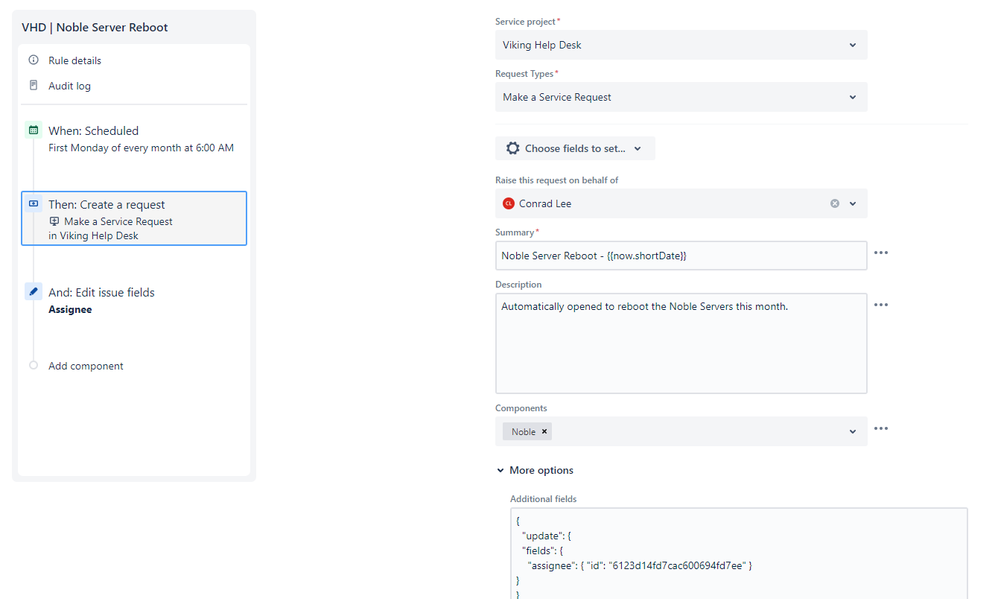Click Add component in the rule chain
Viewport: 998px width, 599px height.
click(86, 366)
